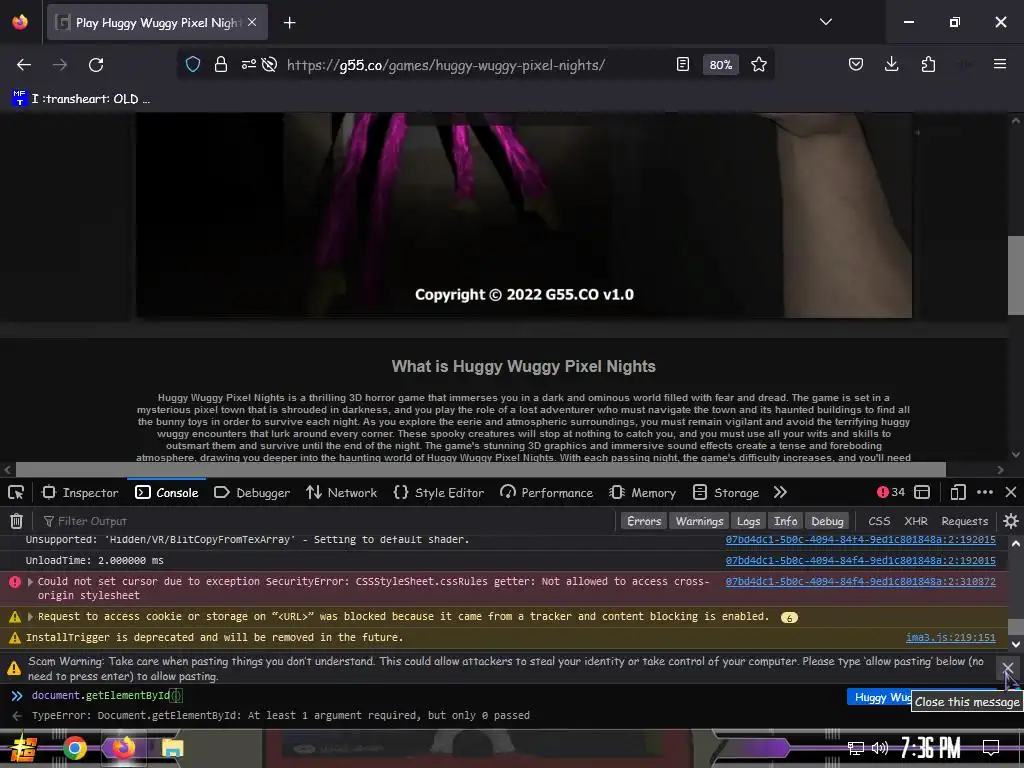Clear console output with trash icon
1024x768 pixels.
[x=16, y=521]
